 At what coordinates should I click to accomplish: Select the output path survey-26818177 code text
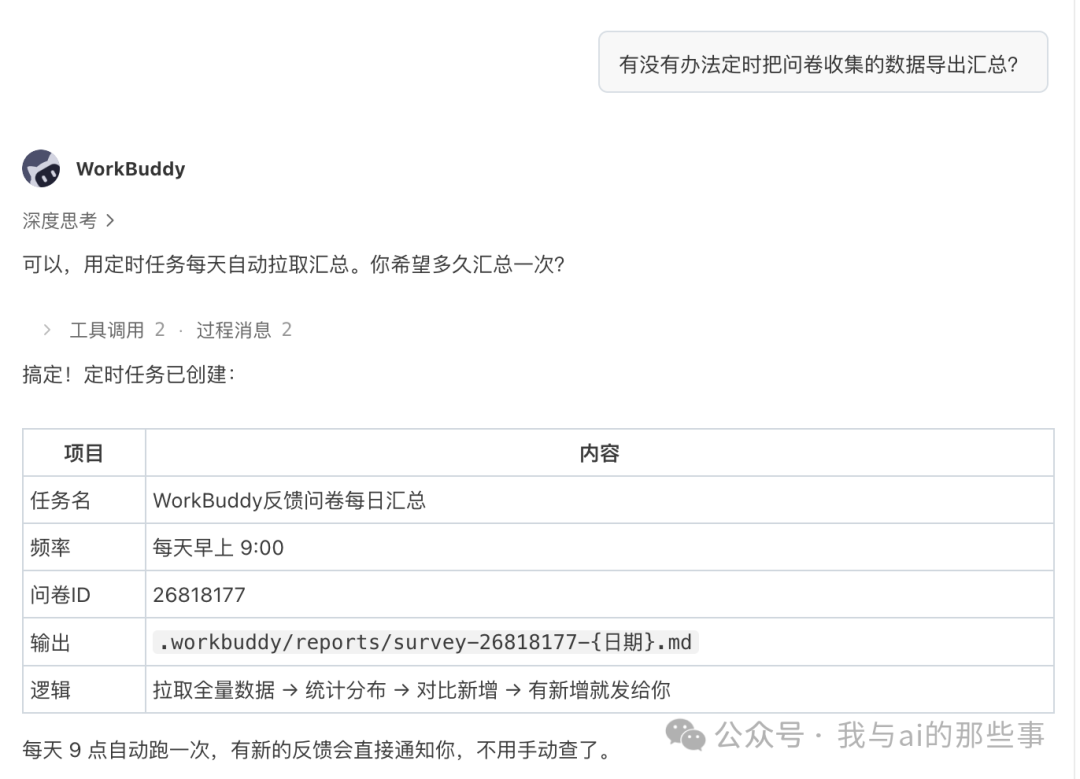click(x=425, y=642)
